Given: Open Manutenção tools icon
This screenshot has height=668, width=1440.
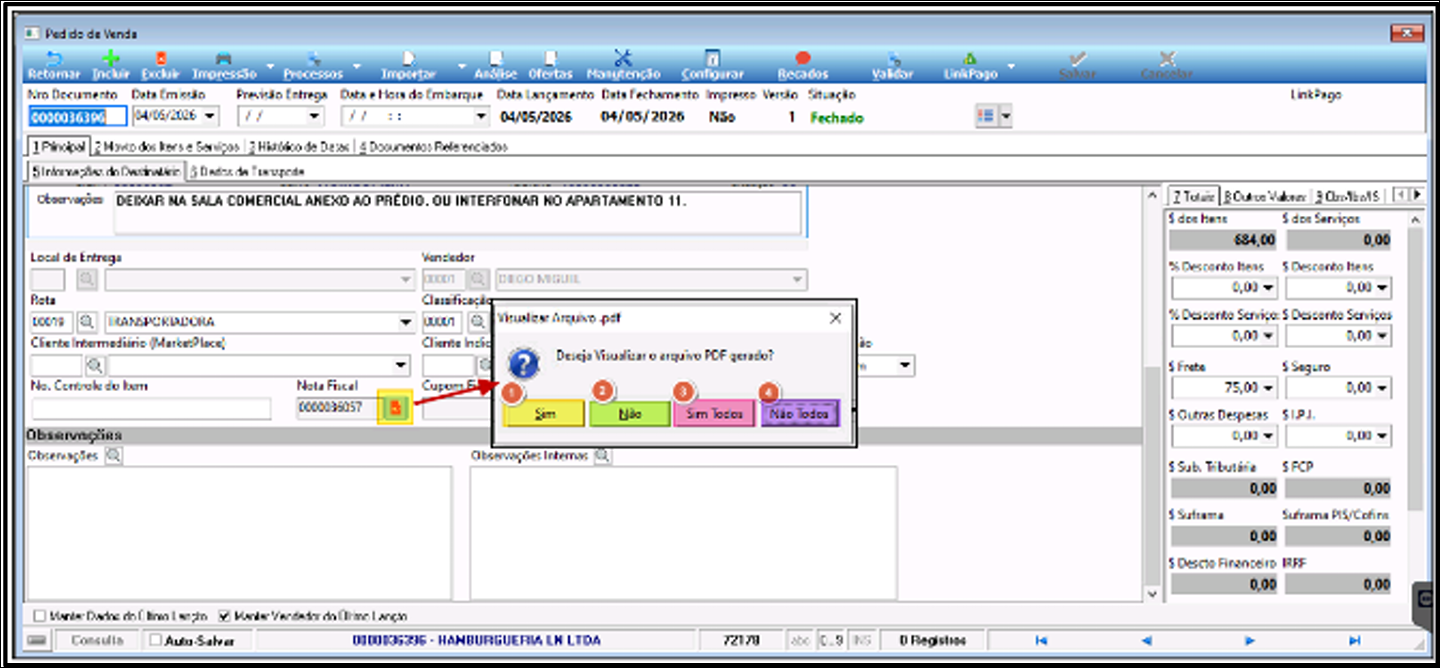Looking at the screenshot, I should [x=623, y=66].
